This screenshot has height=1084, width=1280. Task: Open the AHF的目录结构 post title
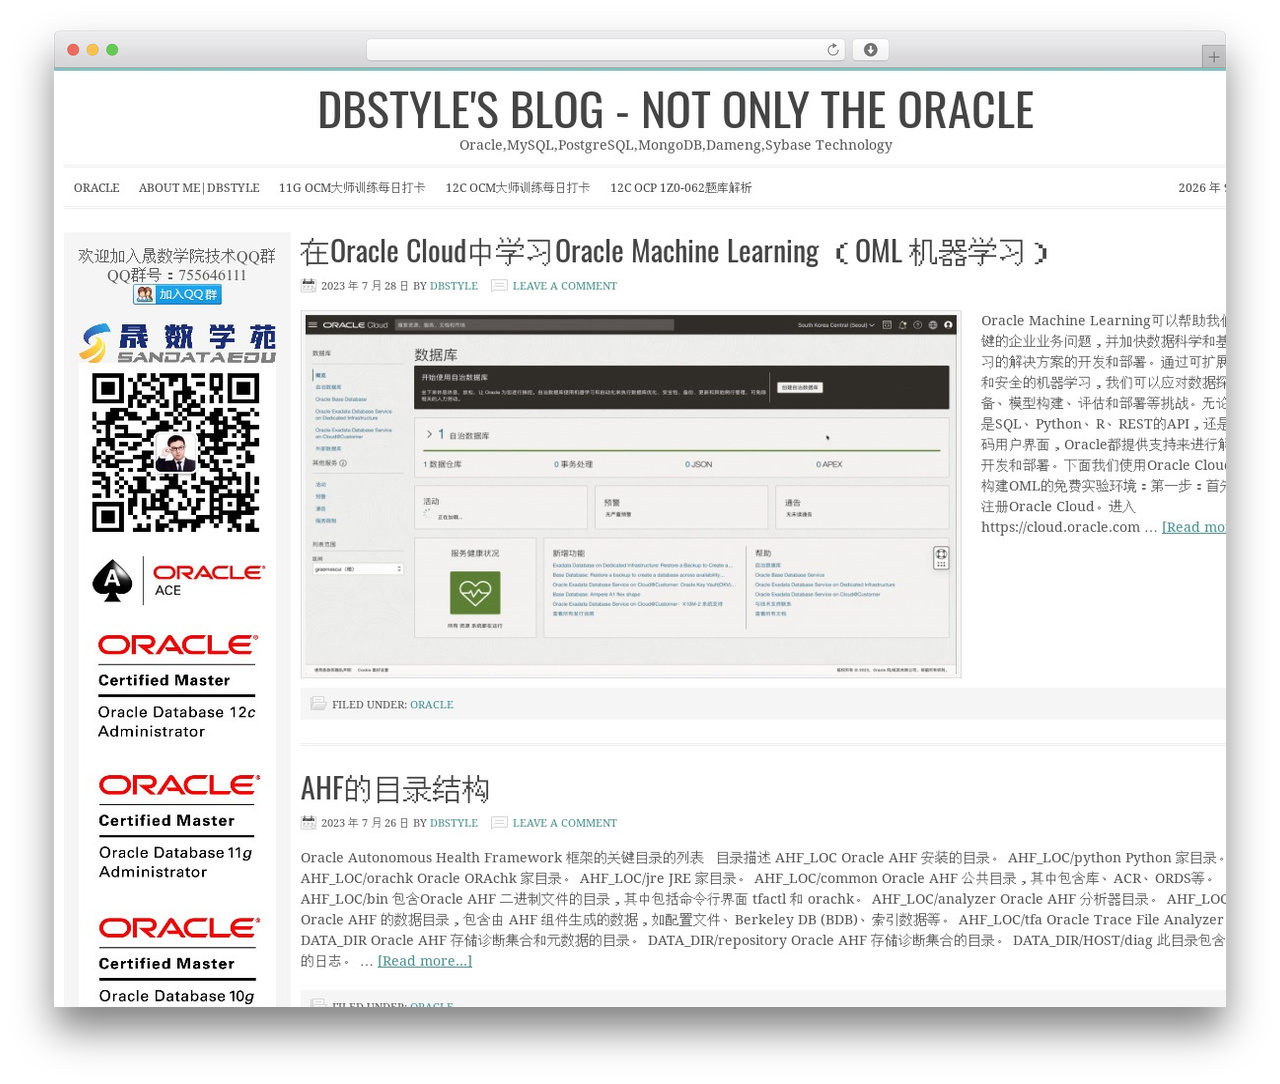(395, 789)
